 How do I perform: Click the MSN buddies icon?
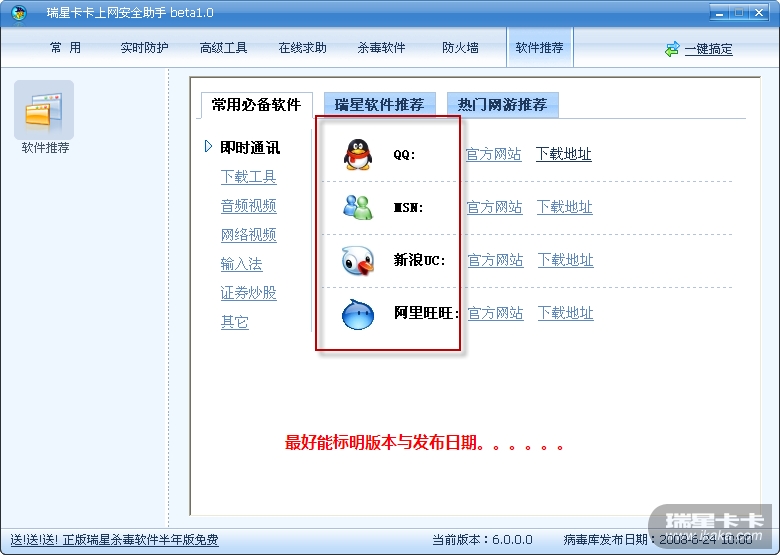pyautogui.click(x=358, y=207)
